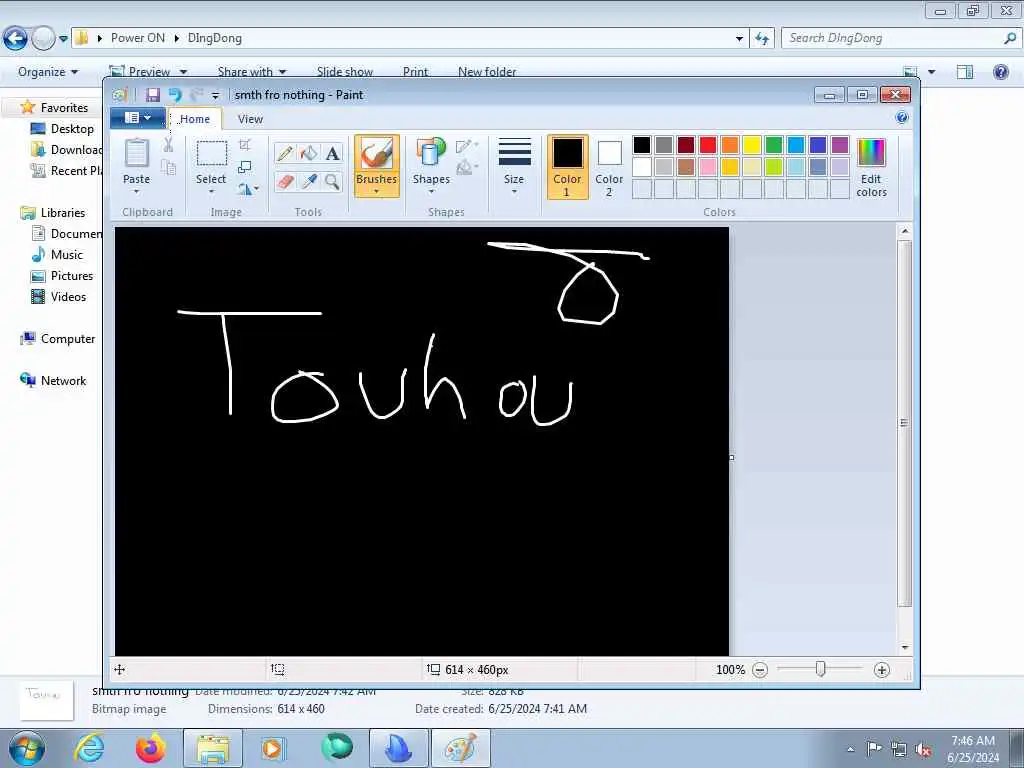Open the Size line thickness dropdown
Image resolution: width=1024 pixels, height=768 pixels.
[x=514, y=166]
